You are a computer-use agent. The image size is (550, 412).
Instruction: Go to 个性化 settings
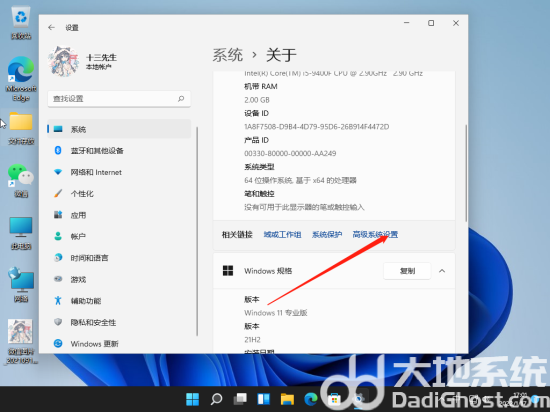tap(119, 194)
